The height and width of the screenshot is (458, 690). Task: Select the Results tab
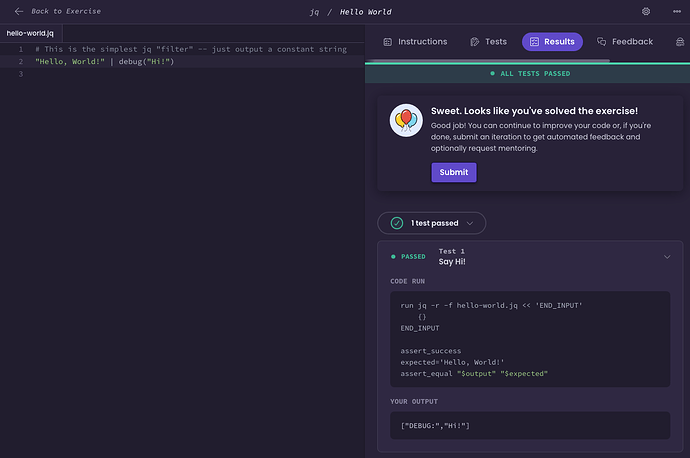click(552, 42)
